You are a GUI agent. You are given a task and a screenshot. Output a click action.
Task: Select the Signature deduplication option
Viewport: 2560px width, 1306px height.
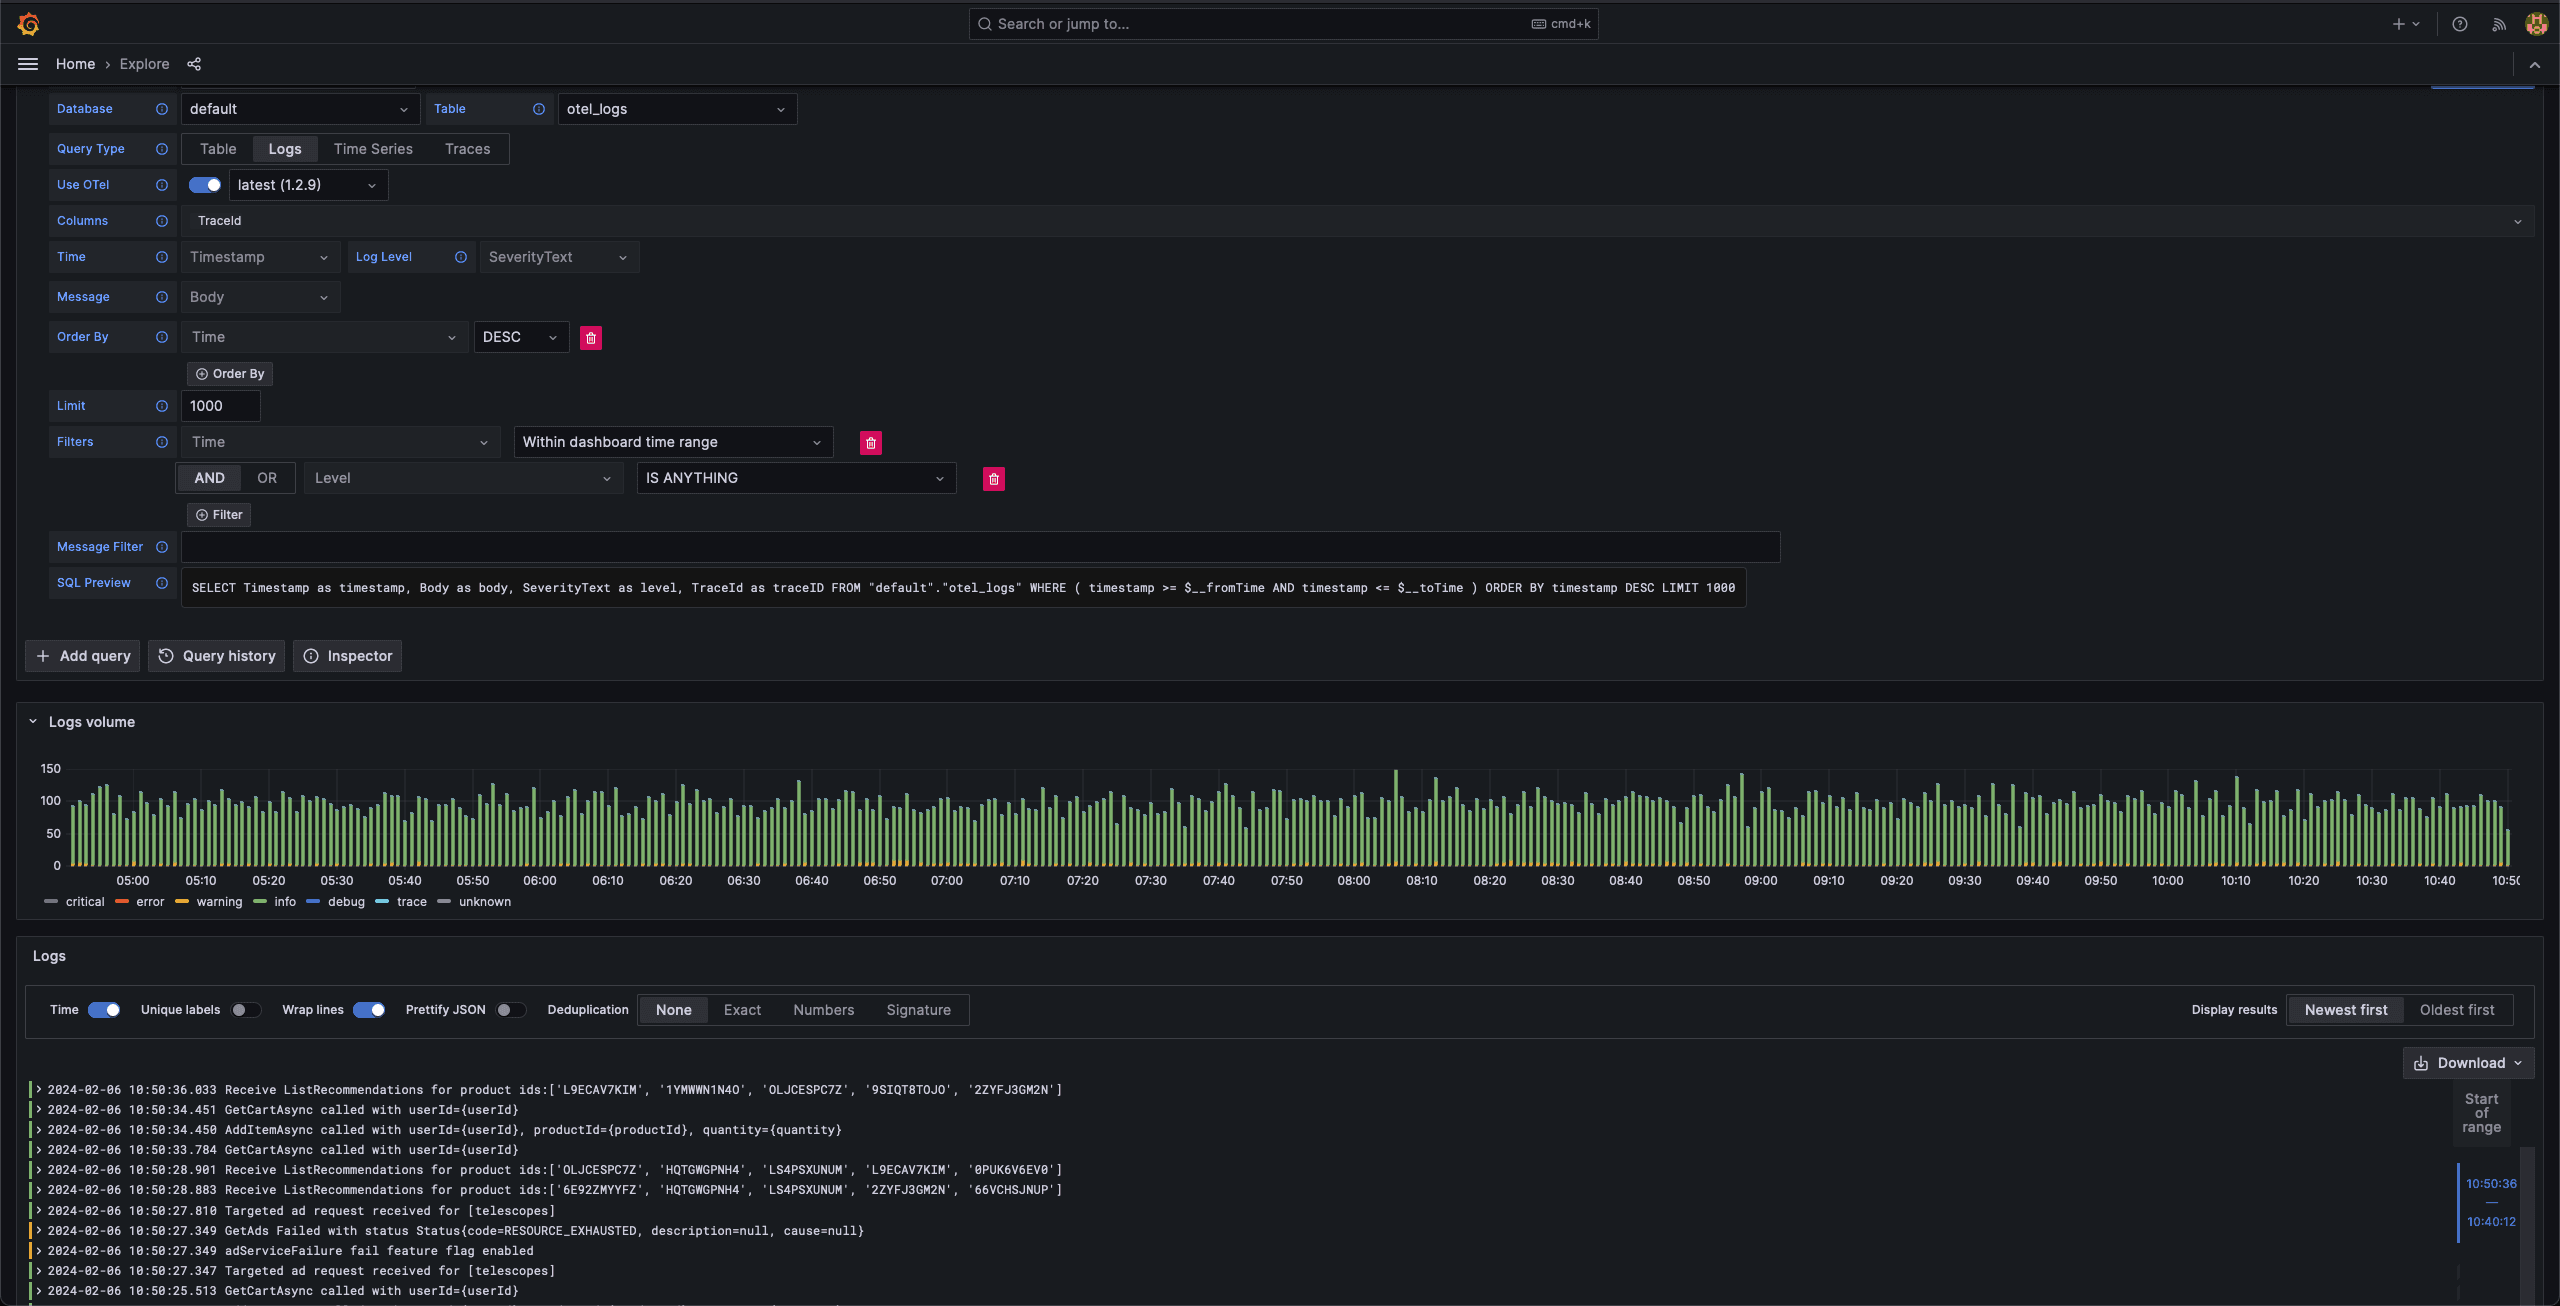(x=918, y=1010)
